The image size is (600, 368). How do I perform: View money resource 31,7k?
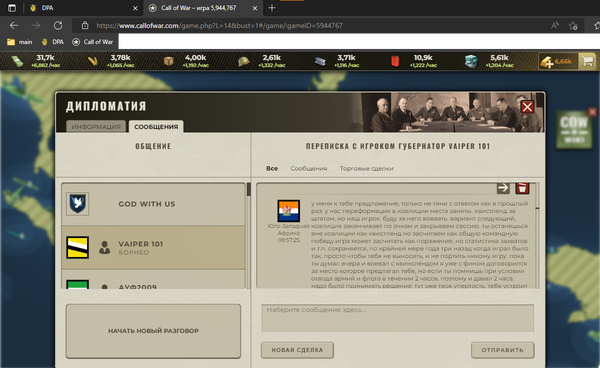35,61
